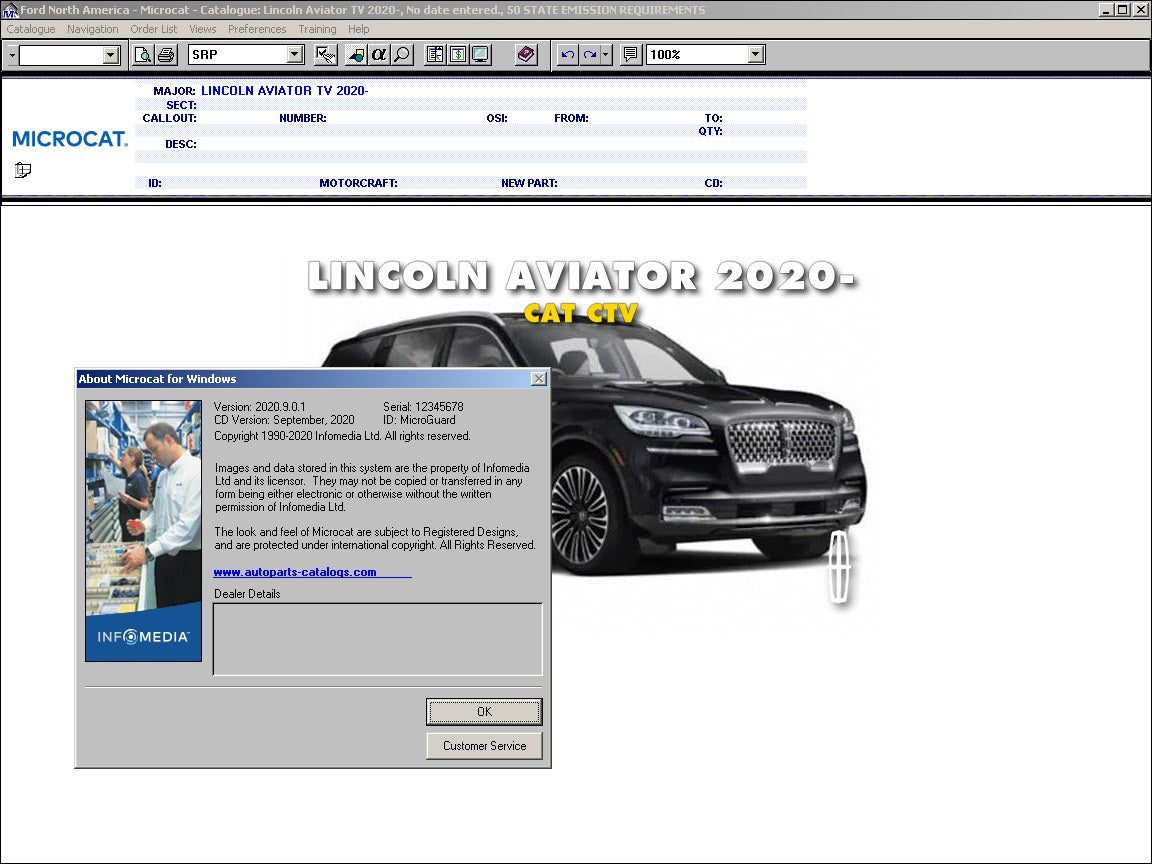
Task: Click the undo arrow on the toolbar
Action: coord(567,54)
